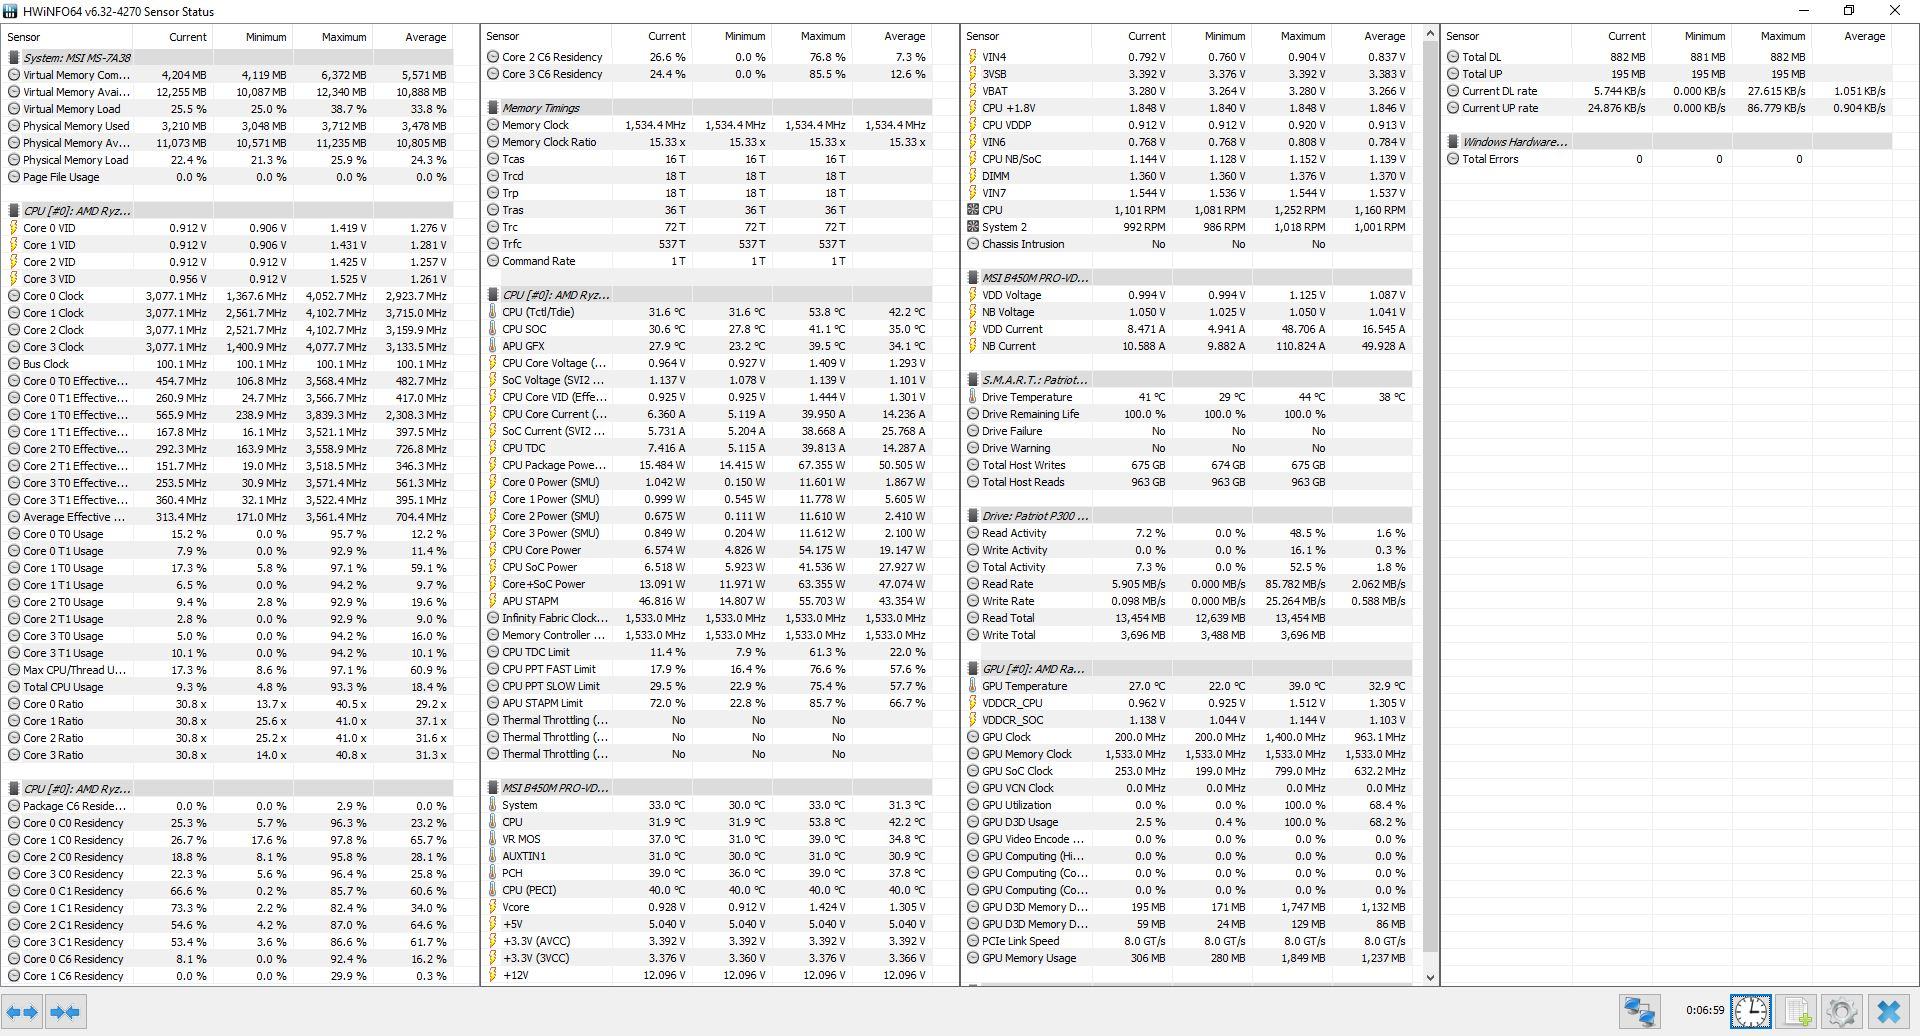Select the Current UP rate row
The height and width of the screenshot is (1036, 1920).
[1669, 108]
